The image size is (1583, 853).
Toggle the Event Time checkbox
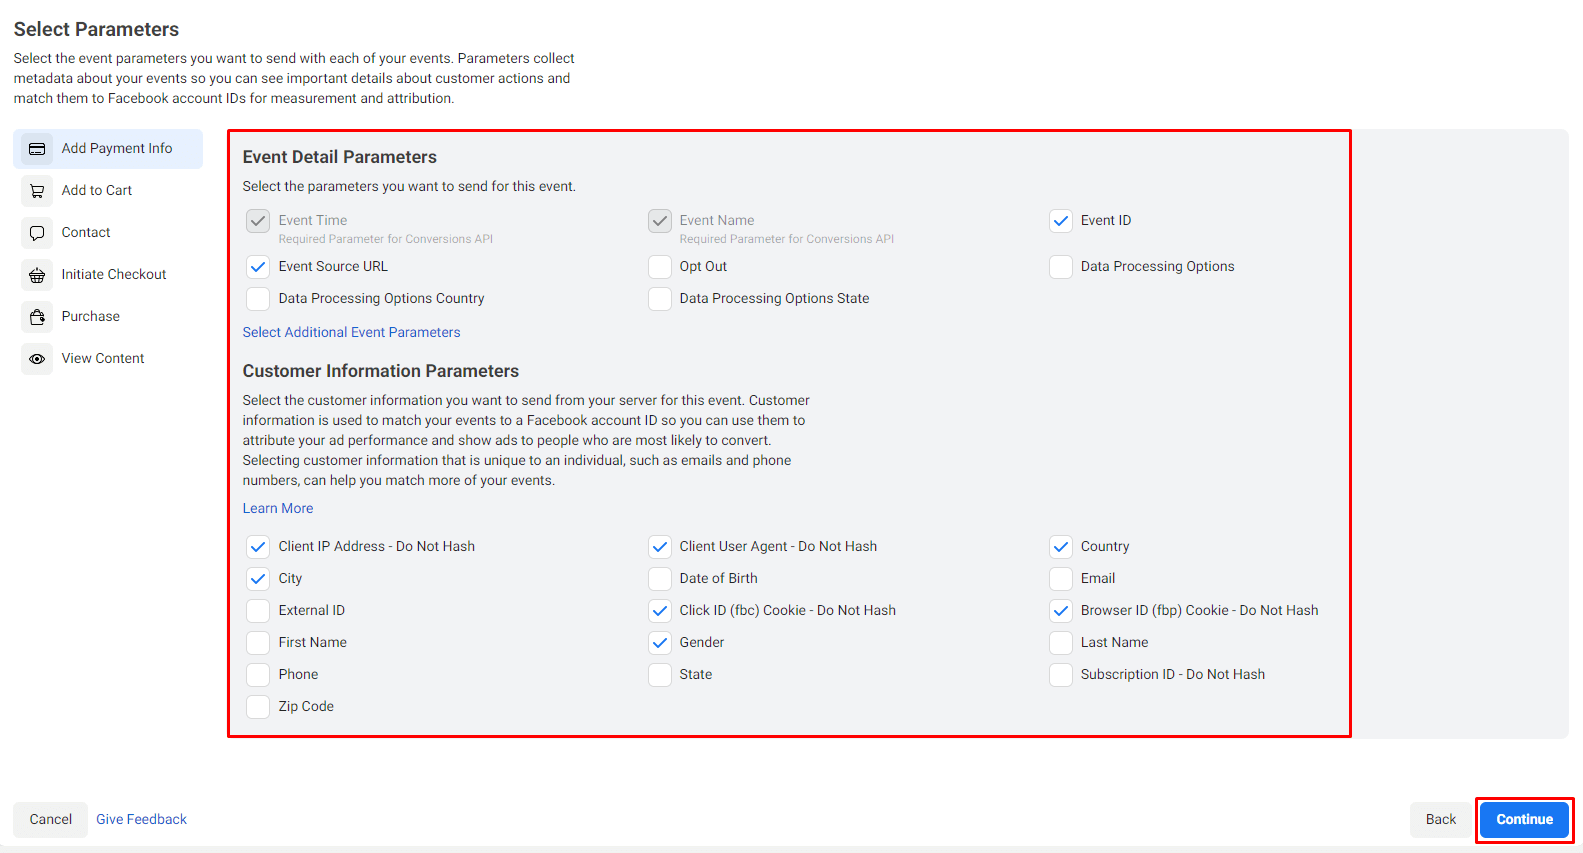click(258, 221)
